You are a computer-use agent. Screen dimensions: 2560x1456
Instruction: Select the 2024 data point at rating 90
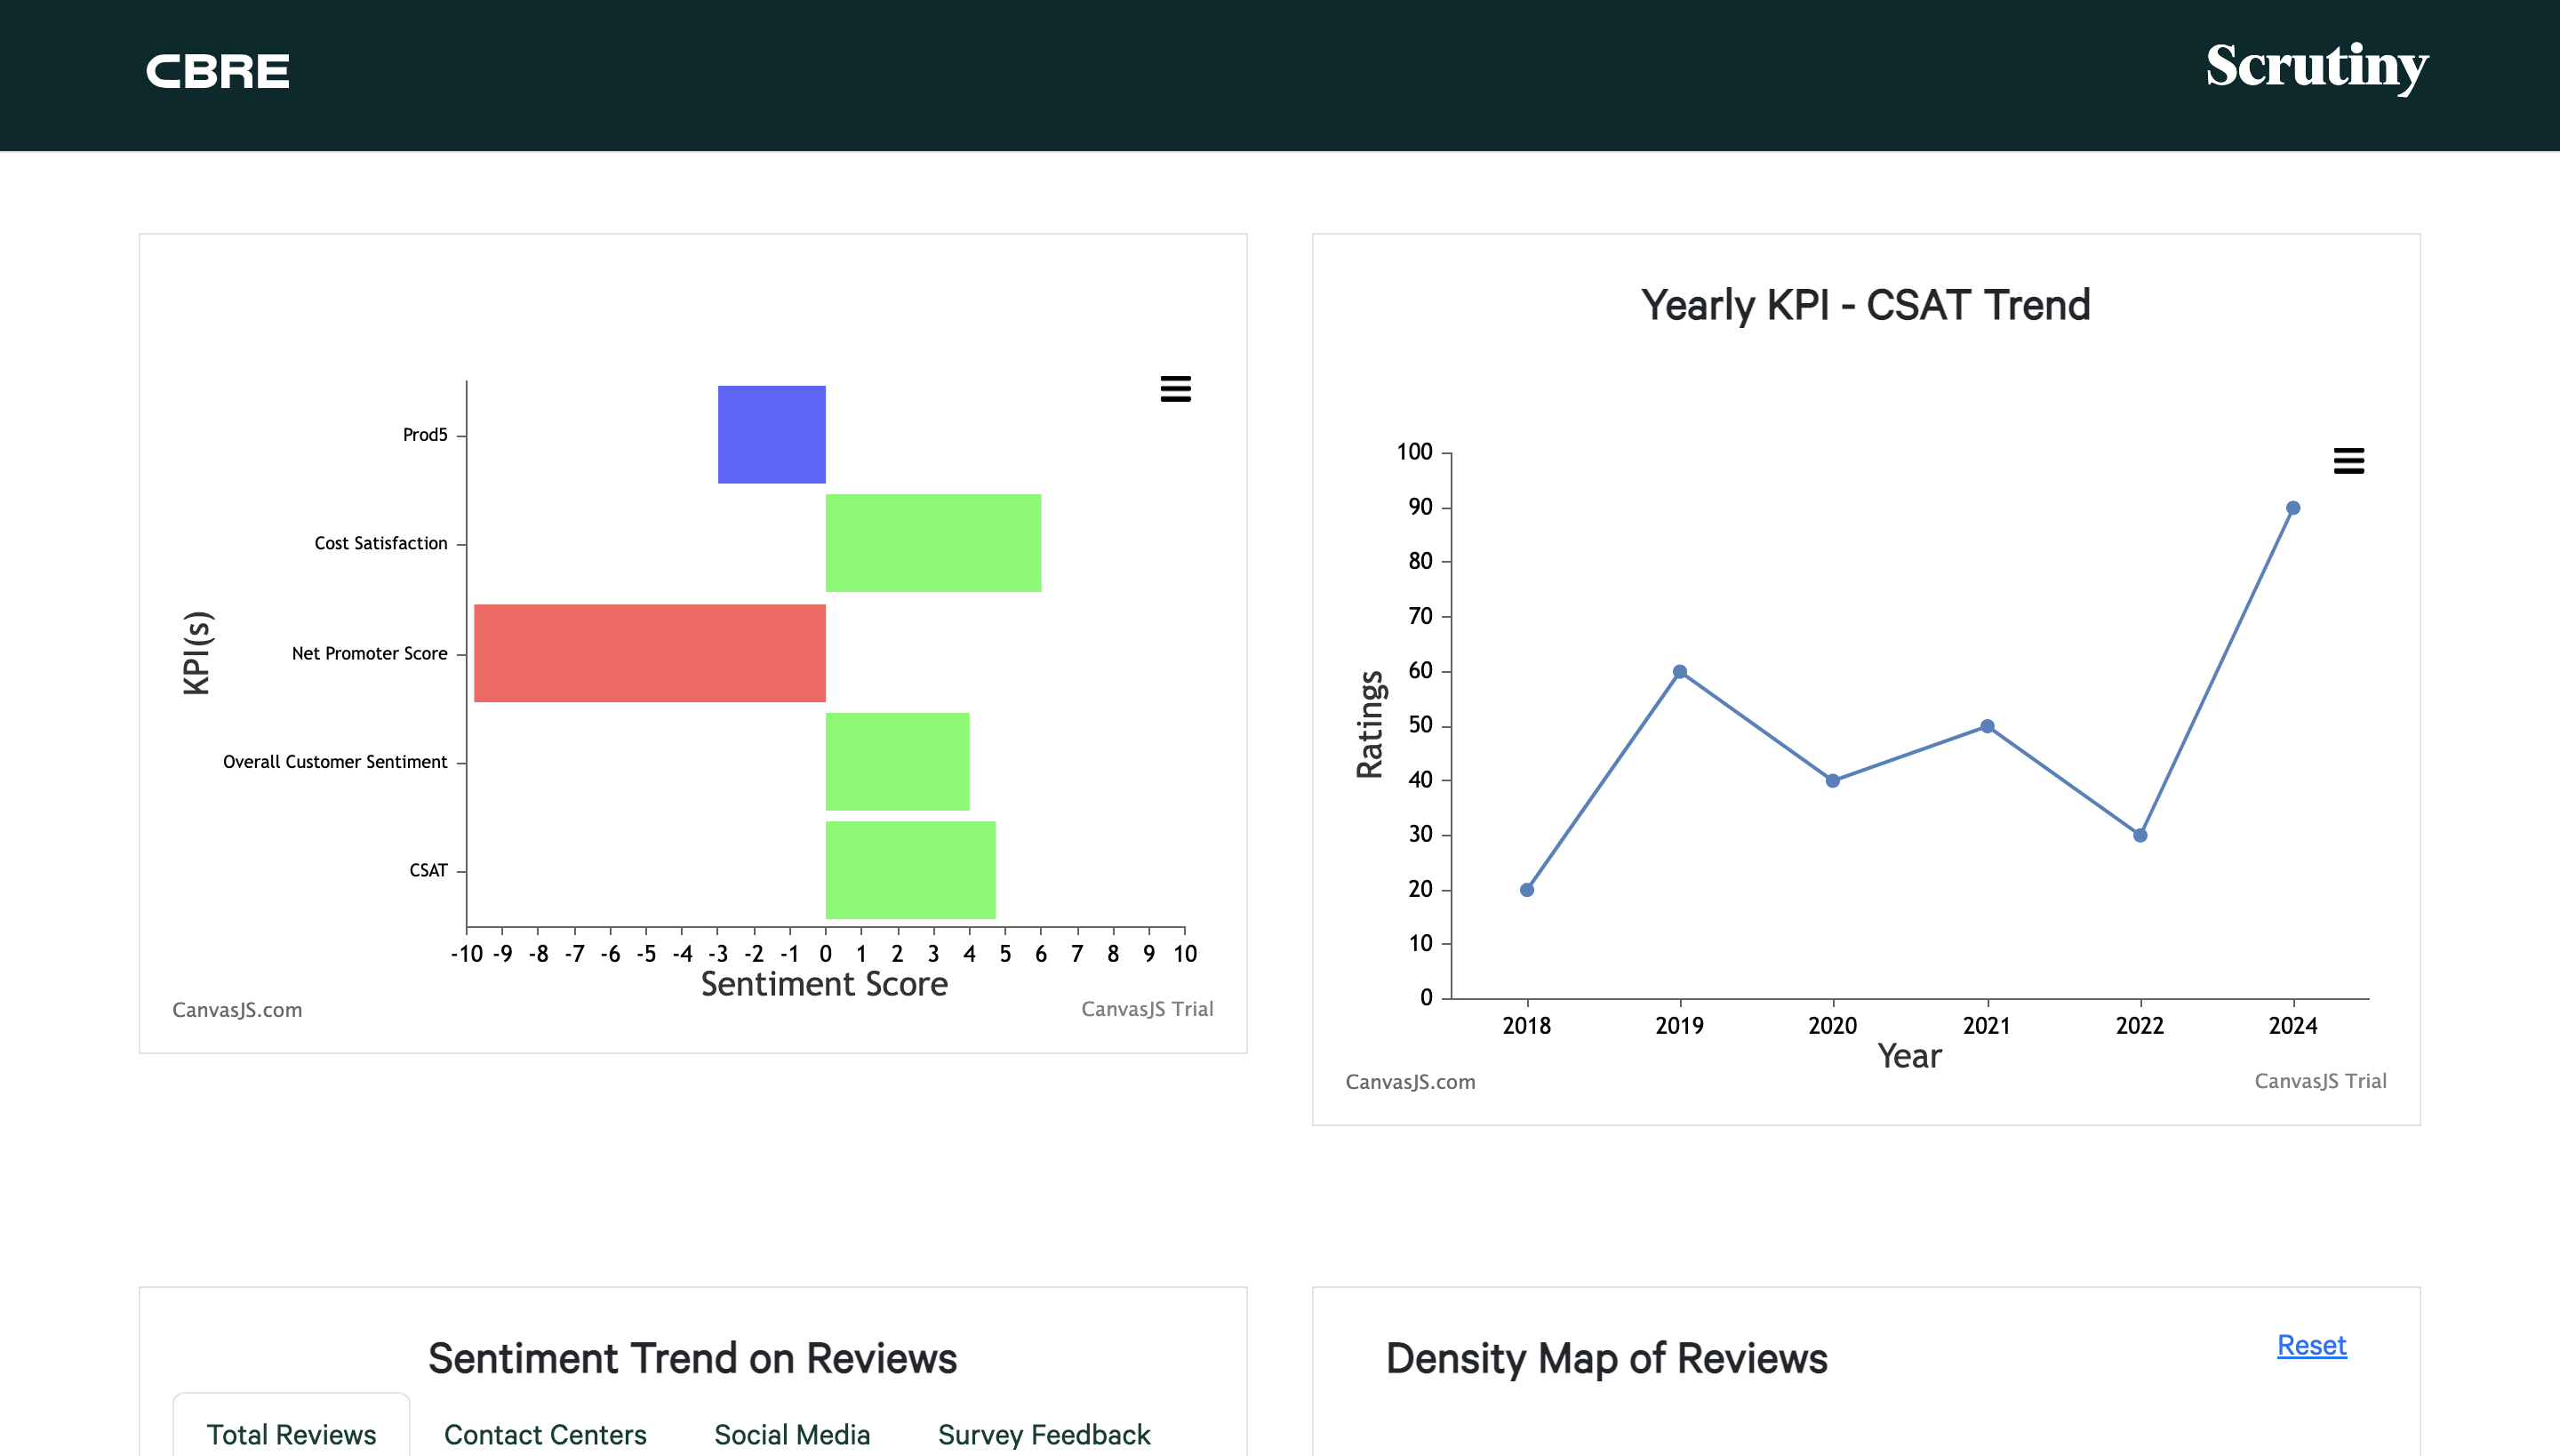coord(2293,508)
